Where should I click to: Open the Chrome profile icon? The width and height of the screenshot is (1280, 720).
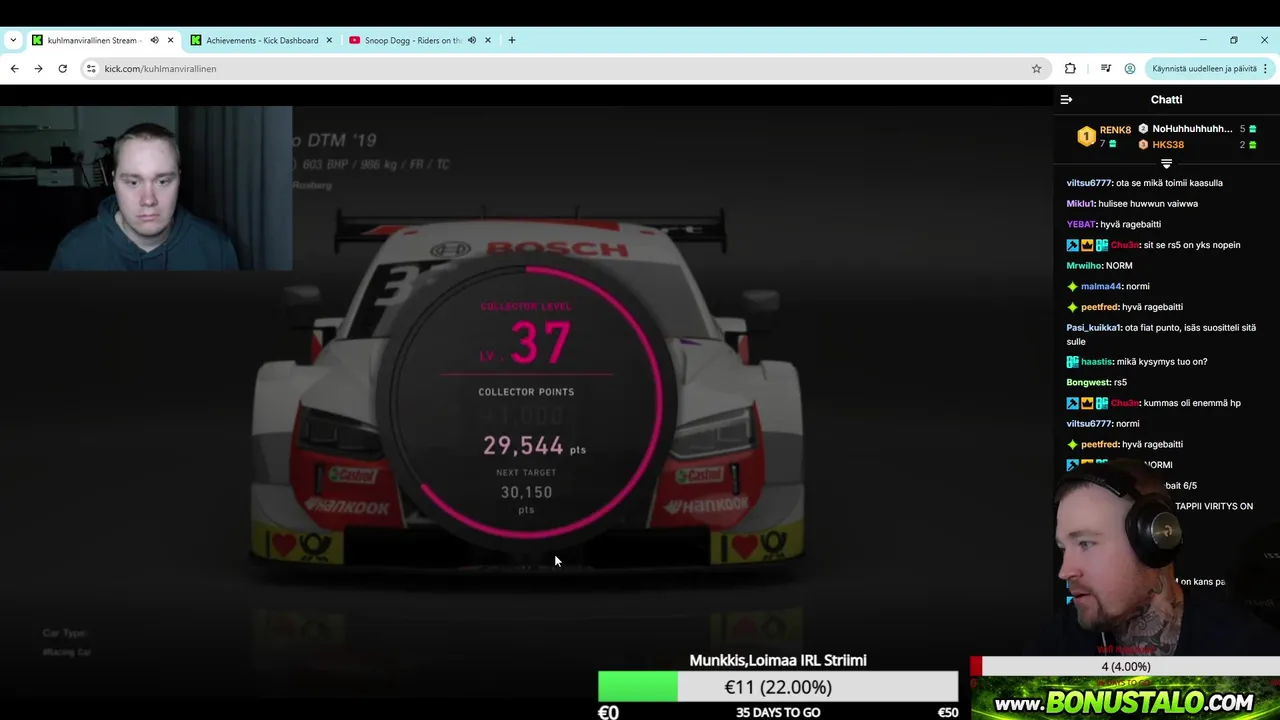[1130, 69]
